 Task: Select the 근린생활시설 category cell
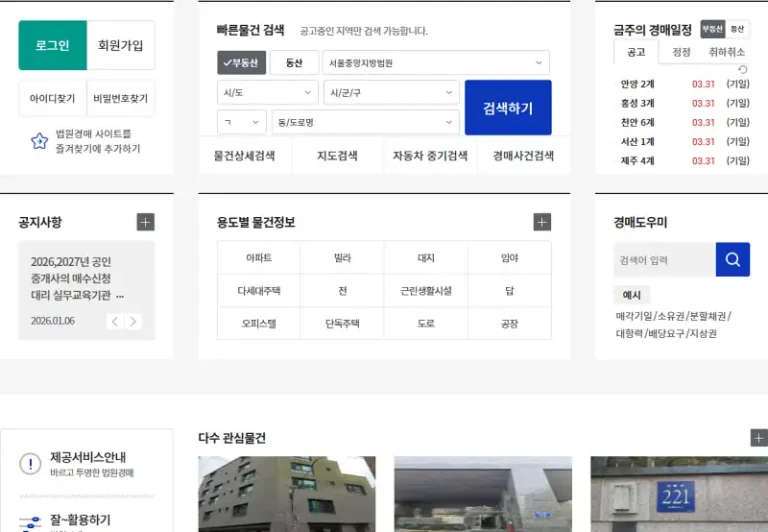(x=426, y=290)
